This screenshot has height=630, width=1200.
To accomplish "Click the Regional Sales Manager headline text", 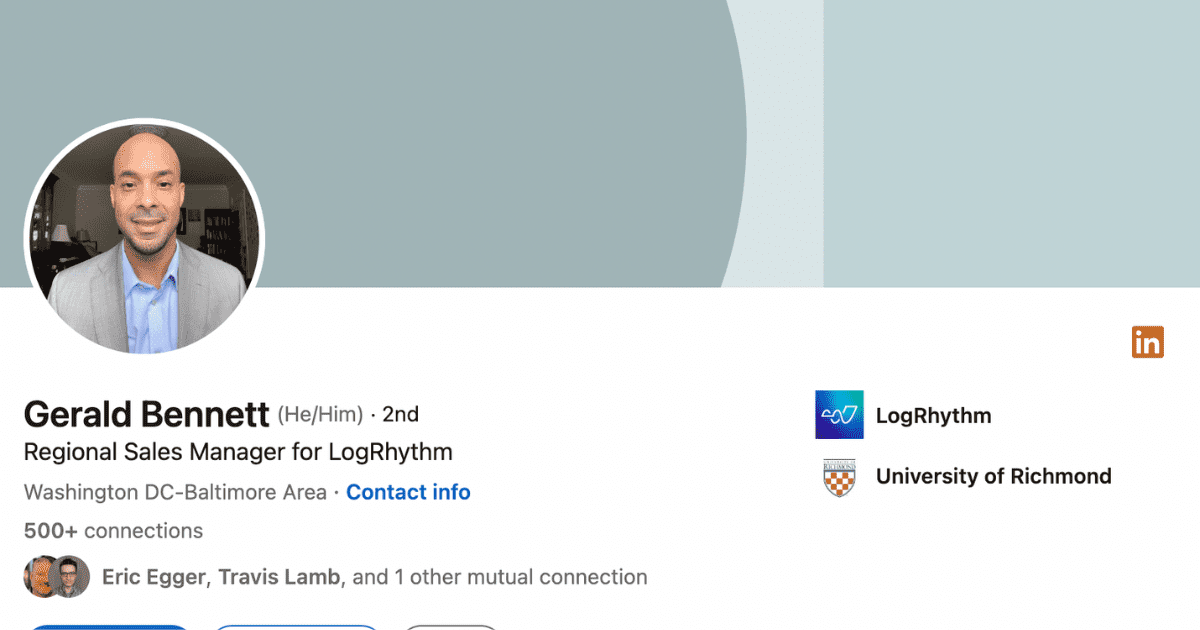I will (238, 452).
